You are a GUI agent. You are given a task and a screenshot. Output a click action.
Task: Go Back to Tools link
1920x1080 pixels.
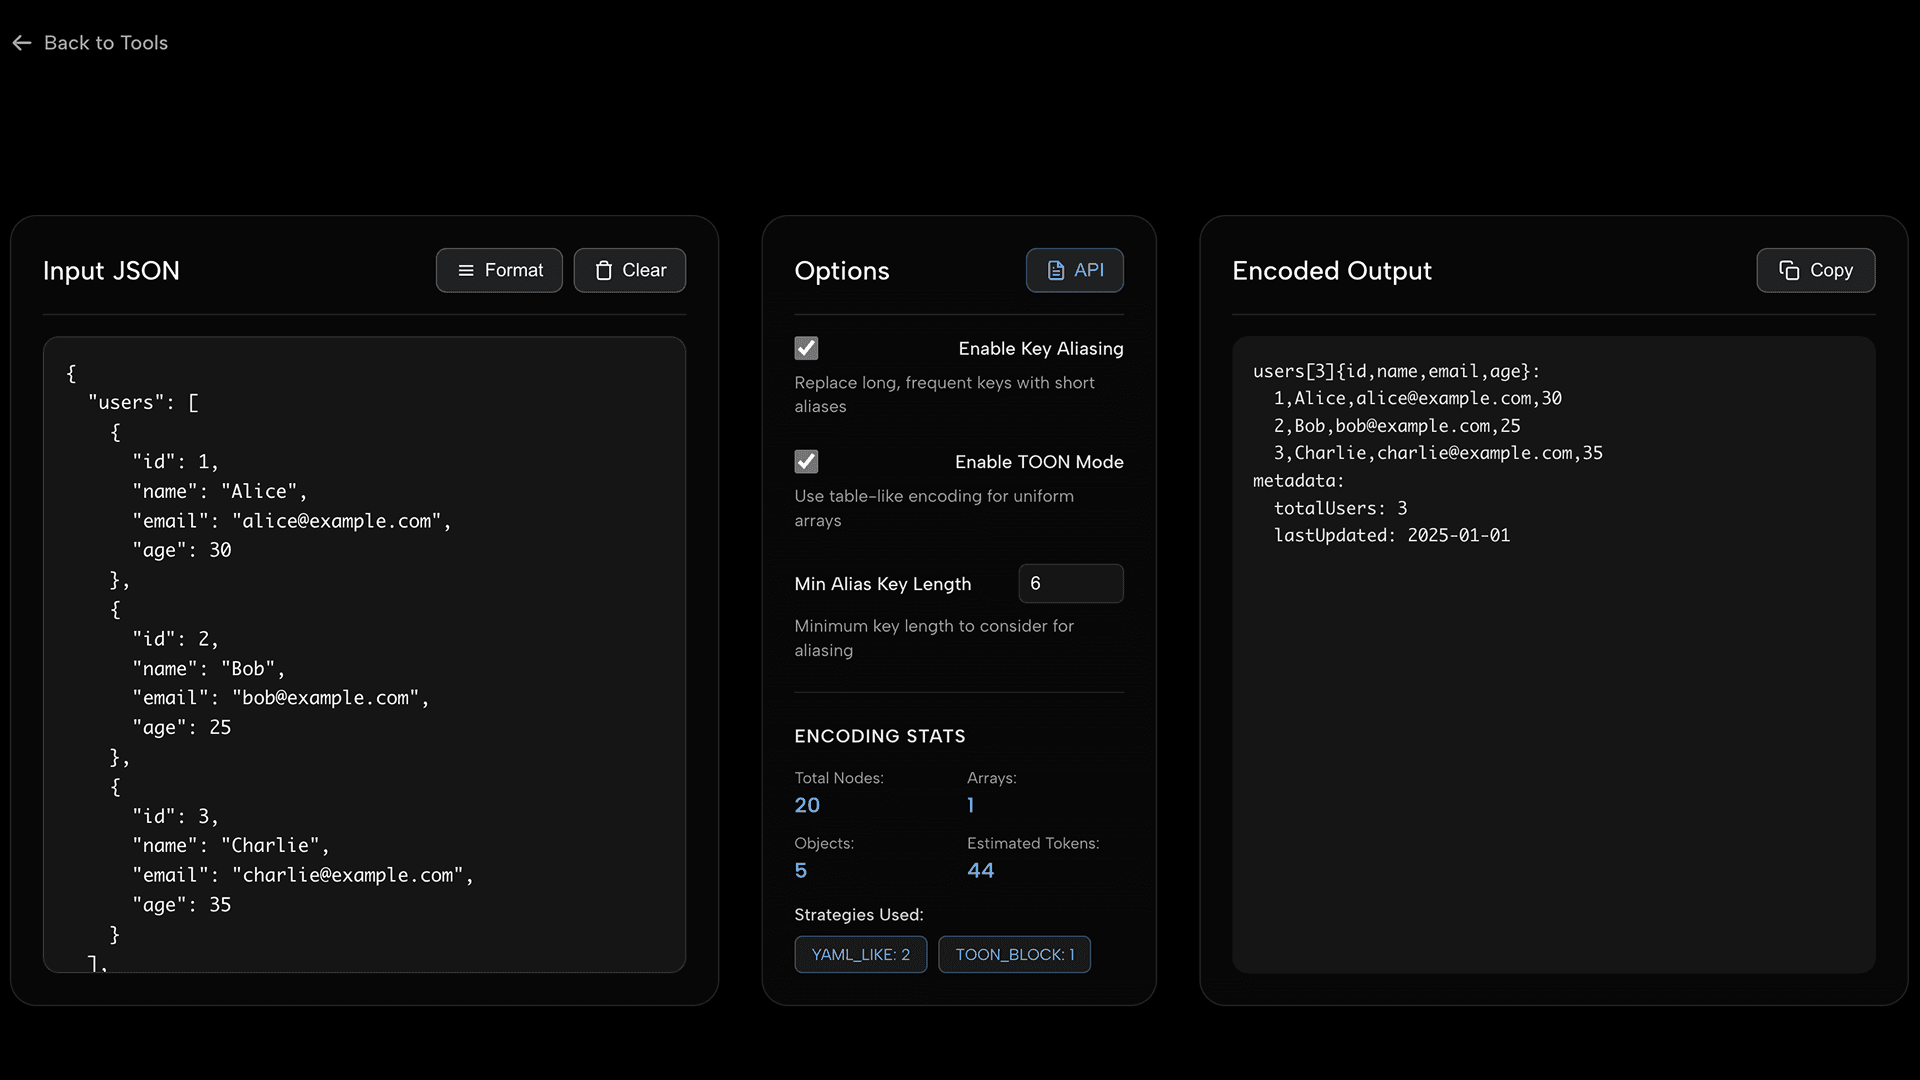coord(105,43)
